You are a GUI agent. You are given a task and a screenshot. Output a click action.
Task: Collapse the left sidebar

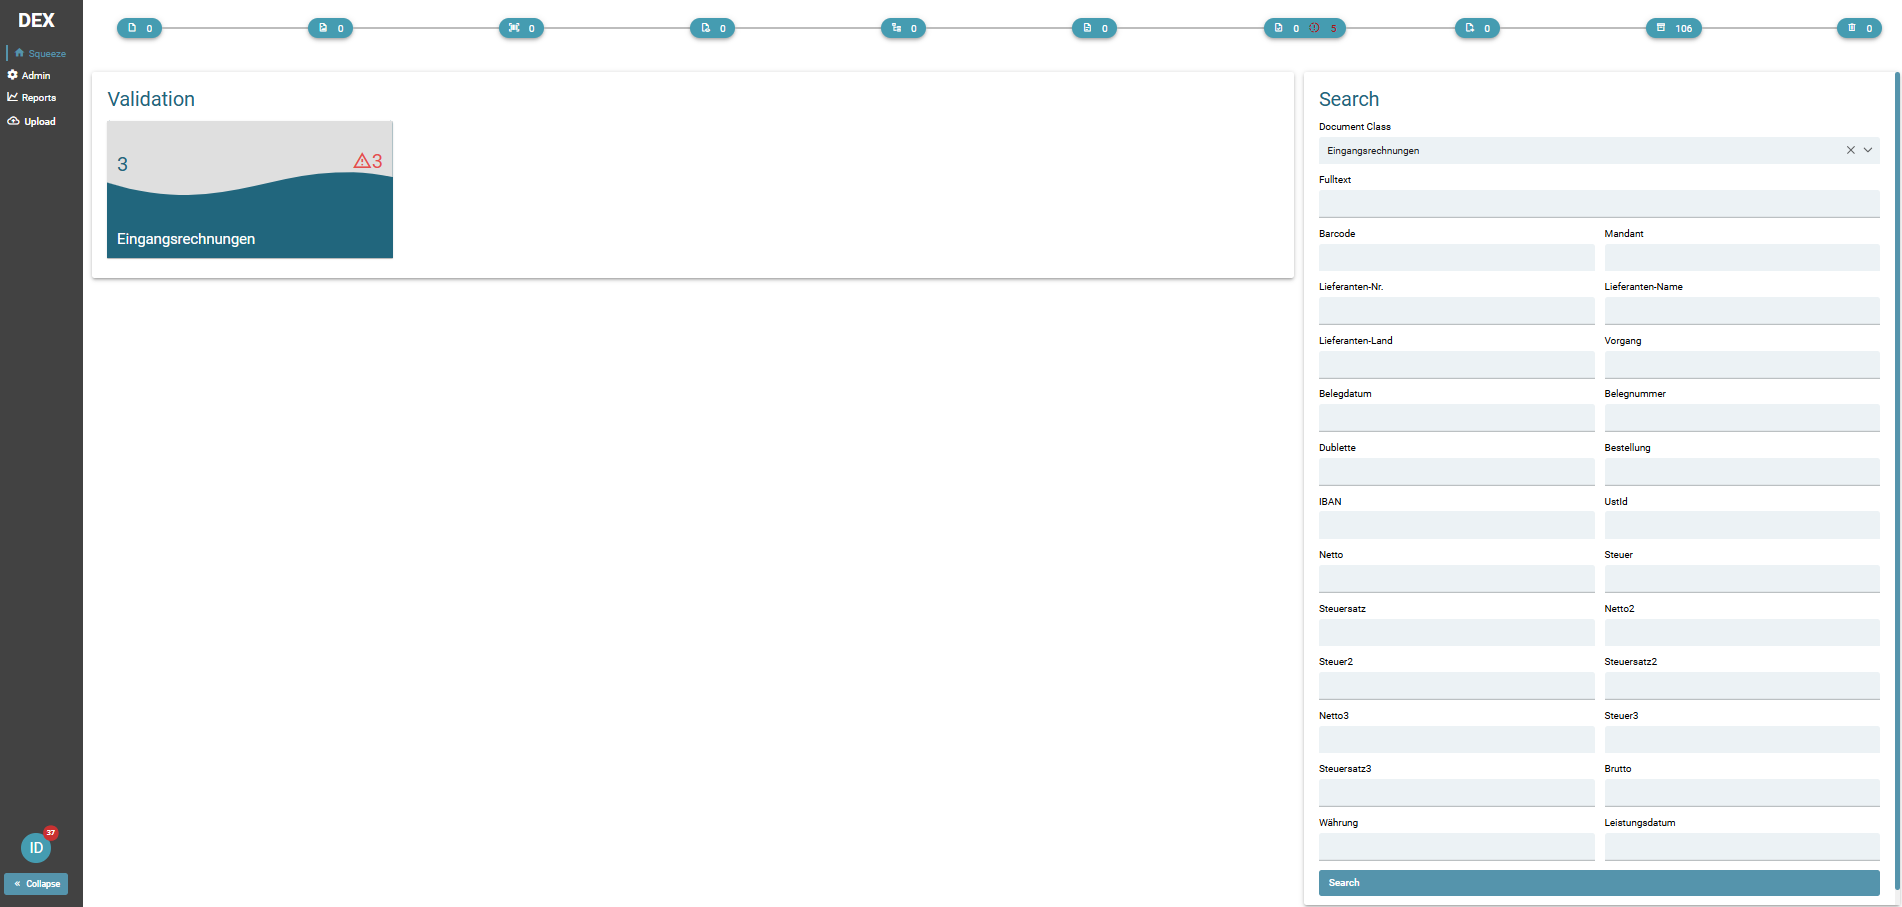click(36, 884)
